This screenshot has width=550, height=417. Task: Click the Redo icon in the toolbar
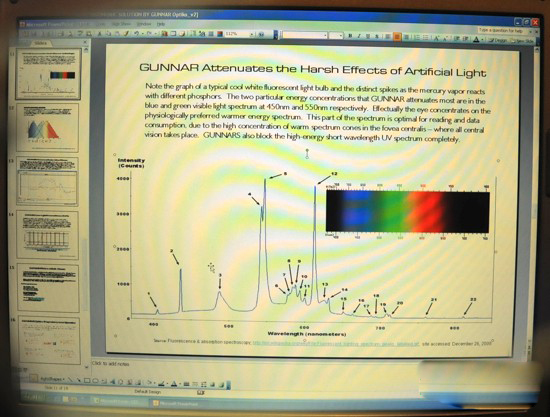[x=149, y=34]
